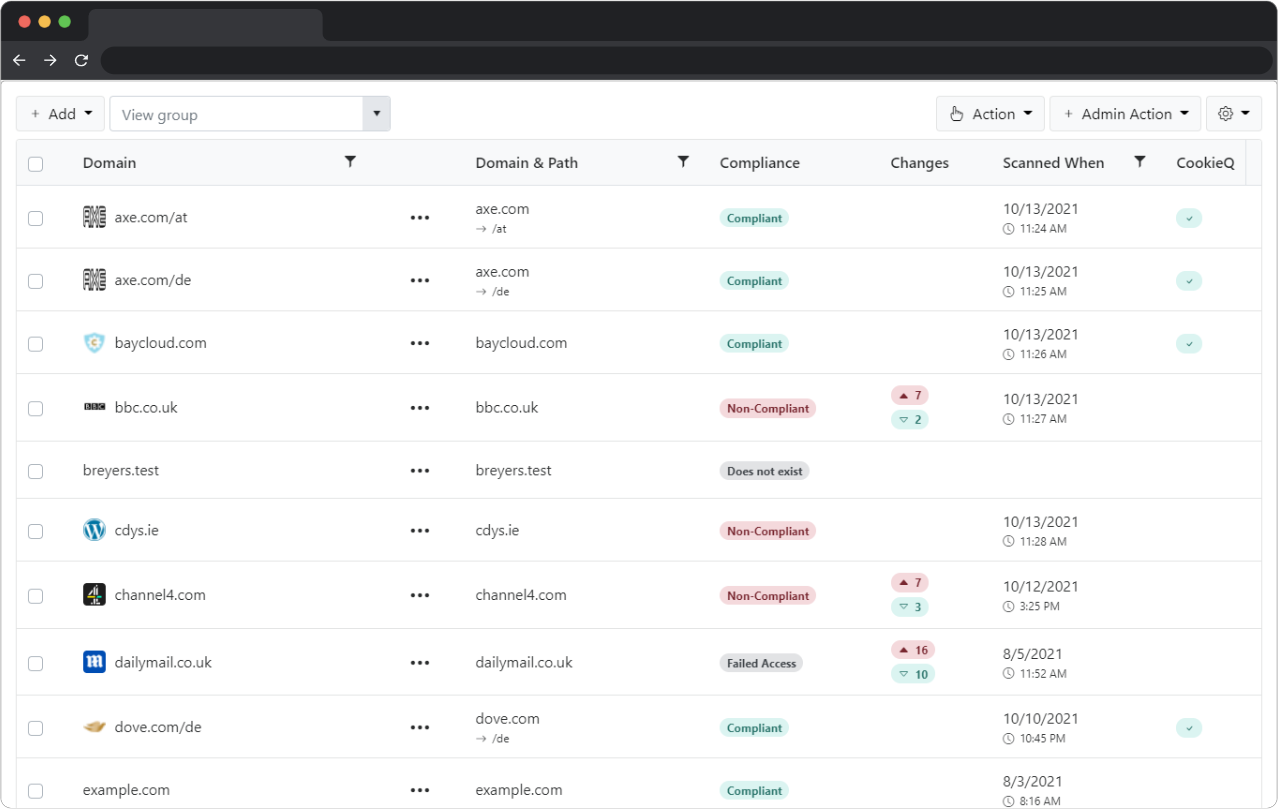1279x809 pixels.
Task: Click the View group input field
Action: click(236, 114)
